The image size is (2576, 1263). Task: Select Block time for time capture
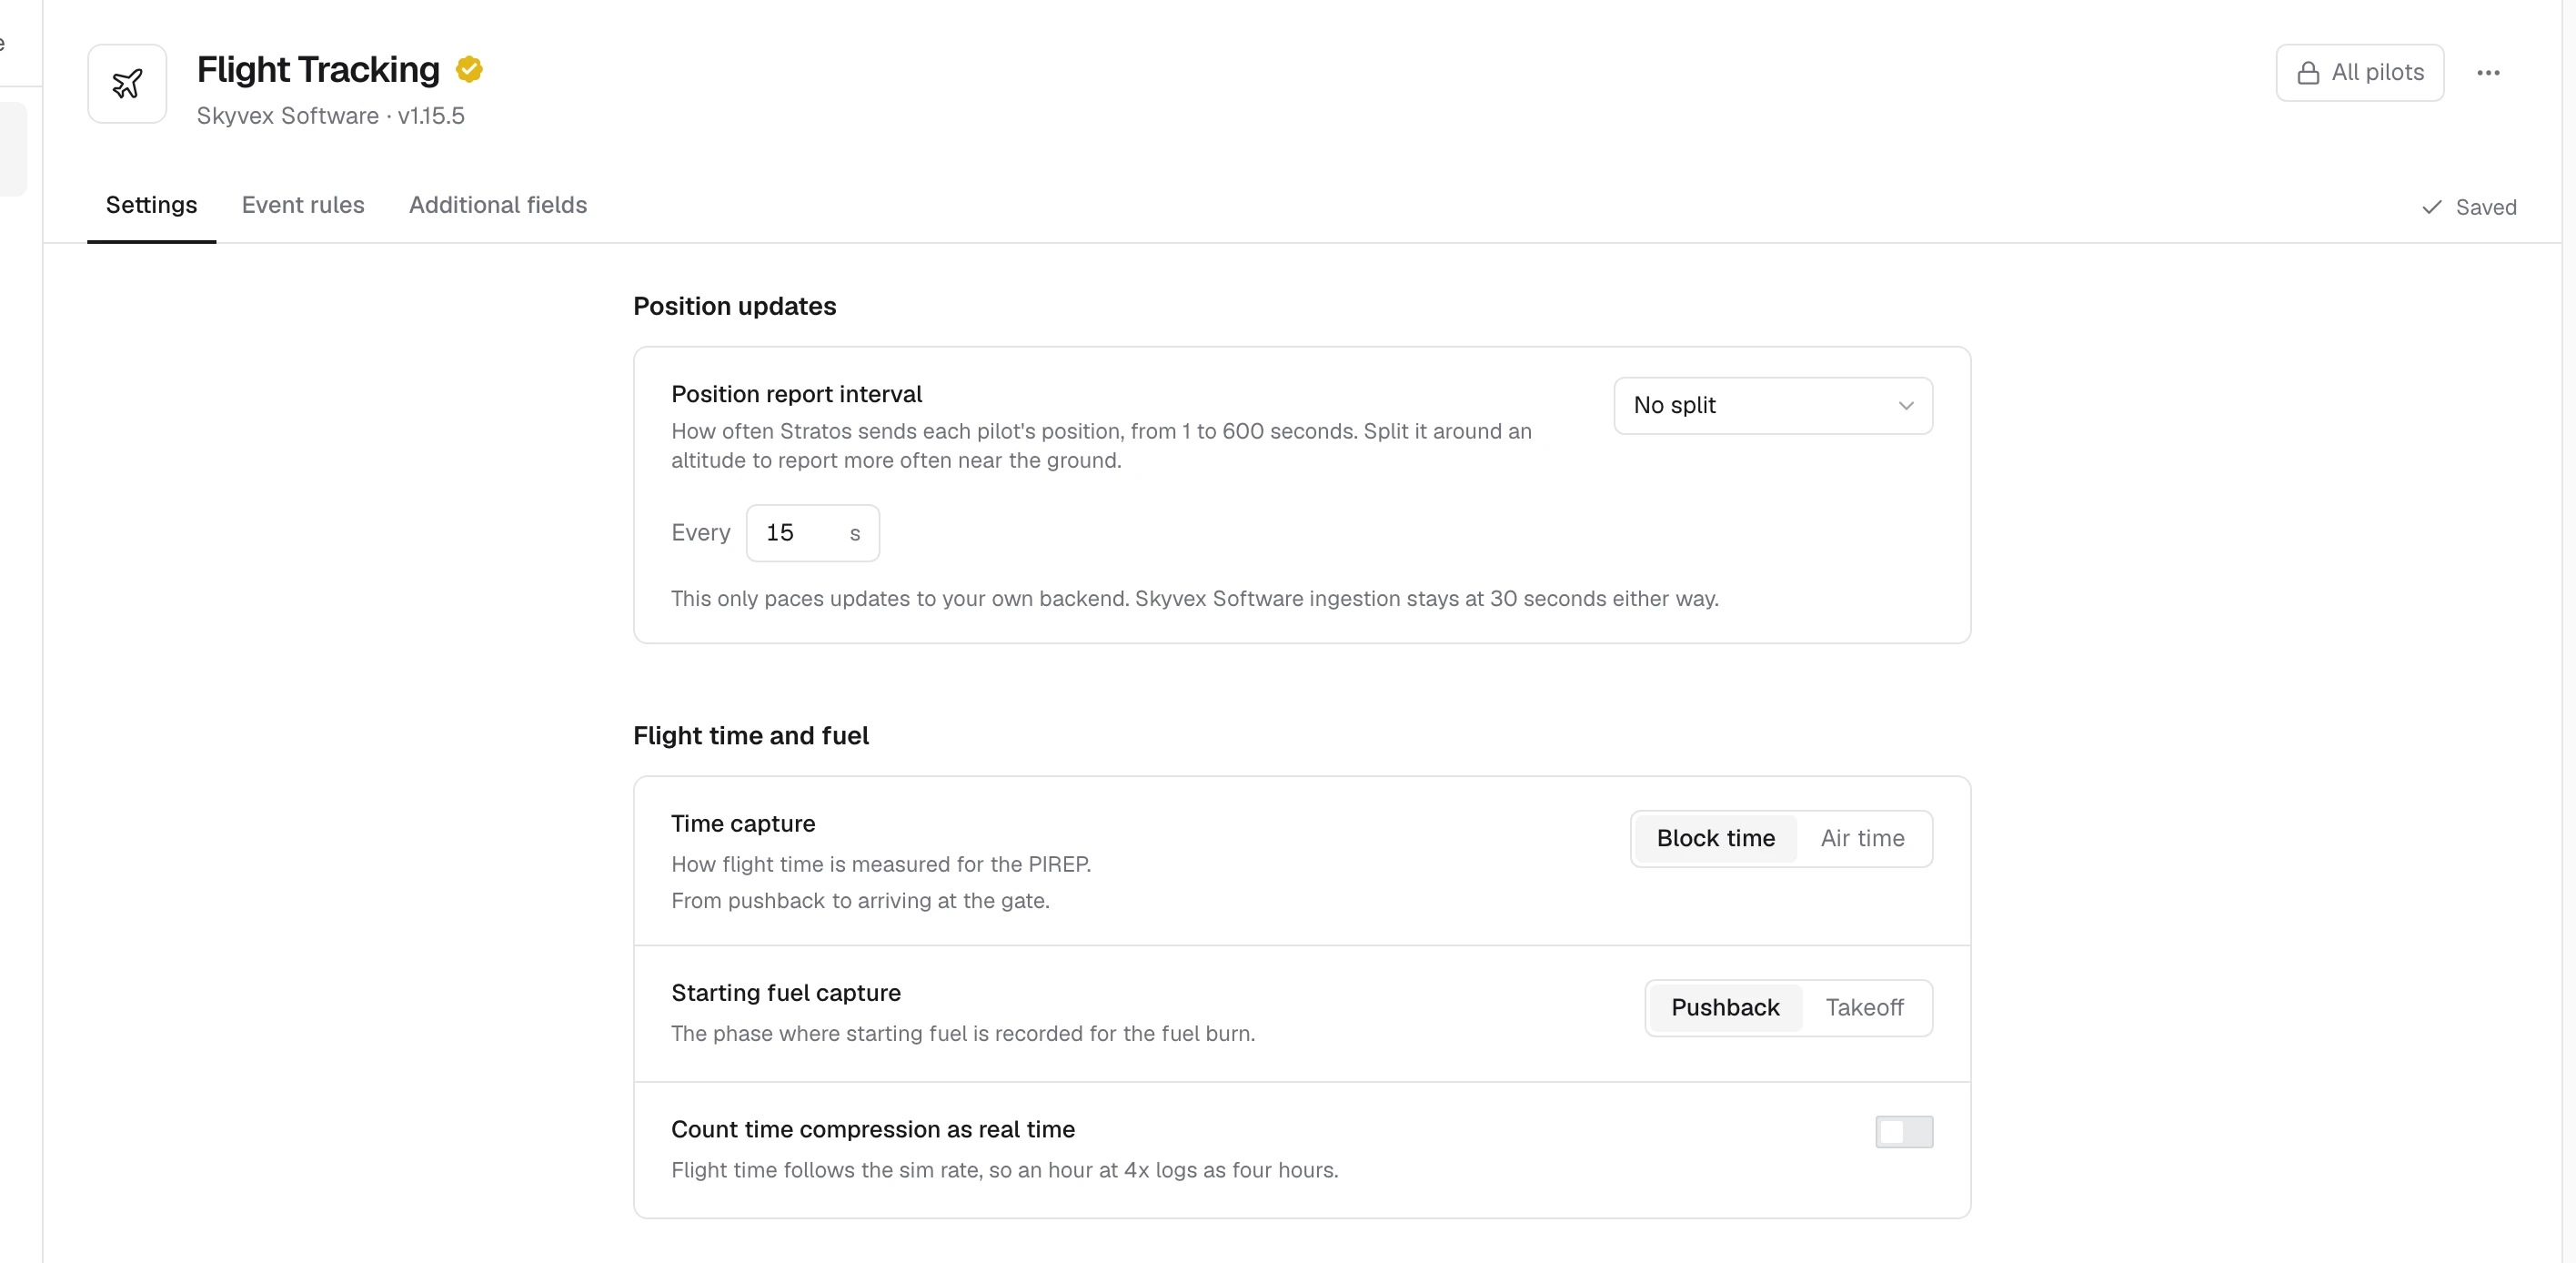pos(1716,838)
